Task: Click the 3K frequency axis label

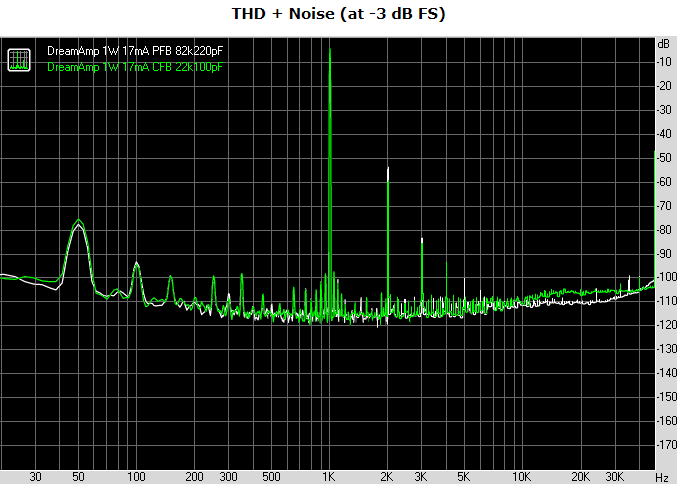Action: 421,477
